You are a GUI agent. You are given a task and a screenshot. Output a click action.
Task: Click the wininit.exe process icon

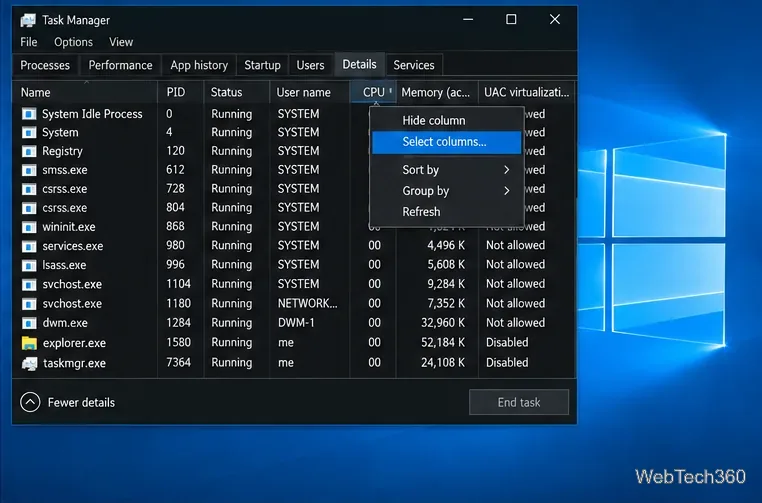[29, 227]
